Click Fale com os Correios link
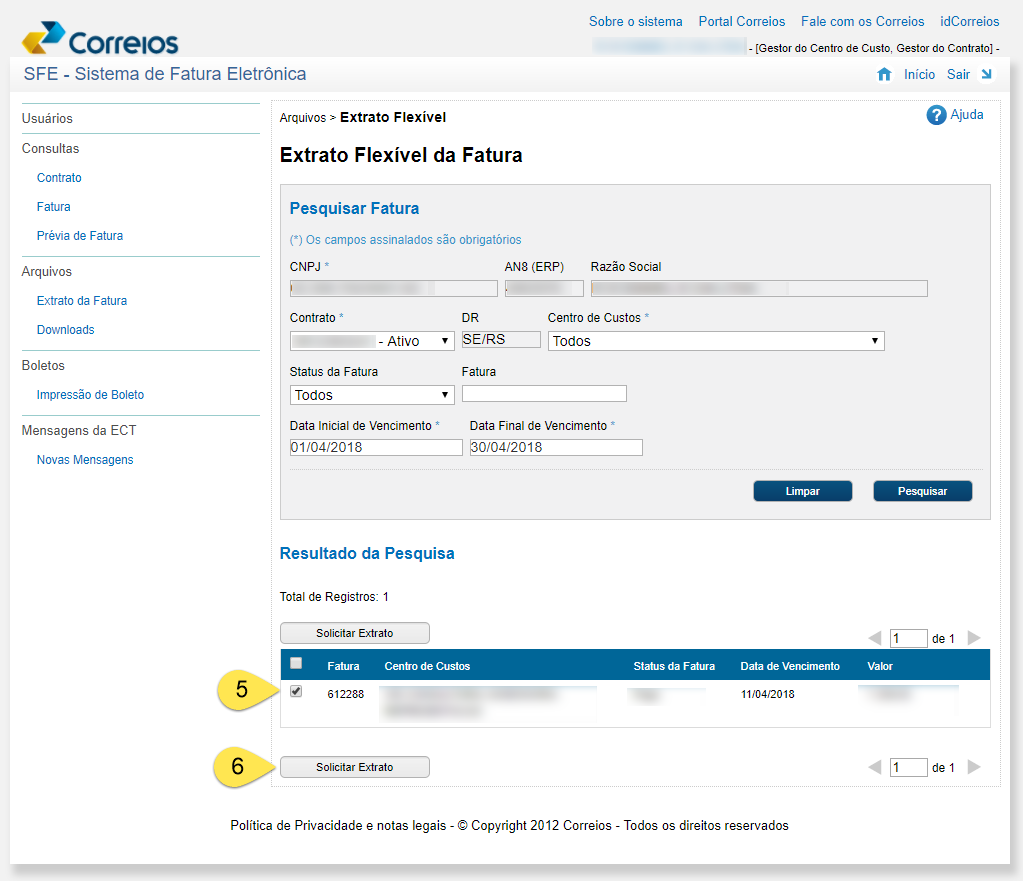1023x881 pixels. pos(863,22)
